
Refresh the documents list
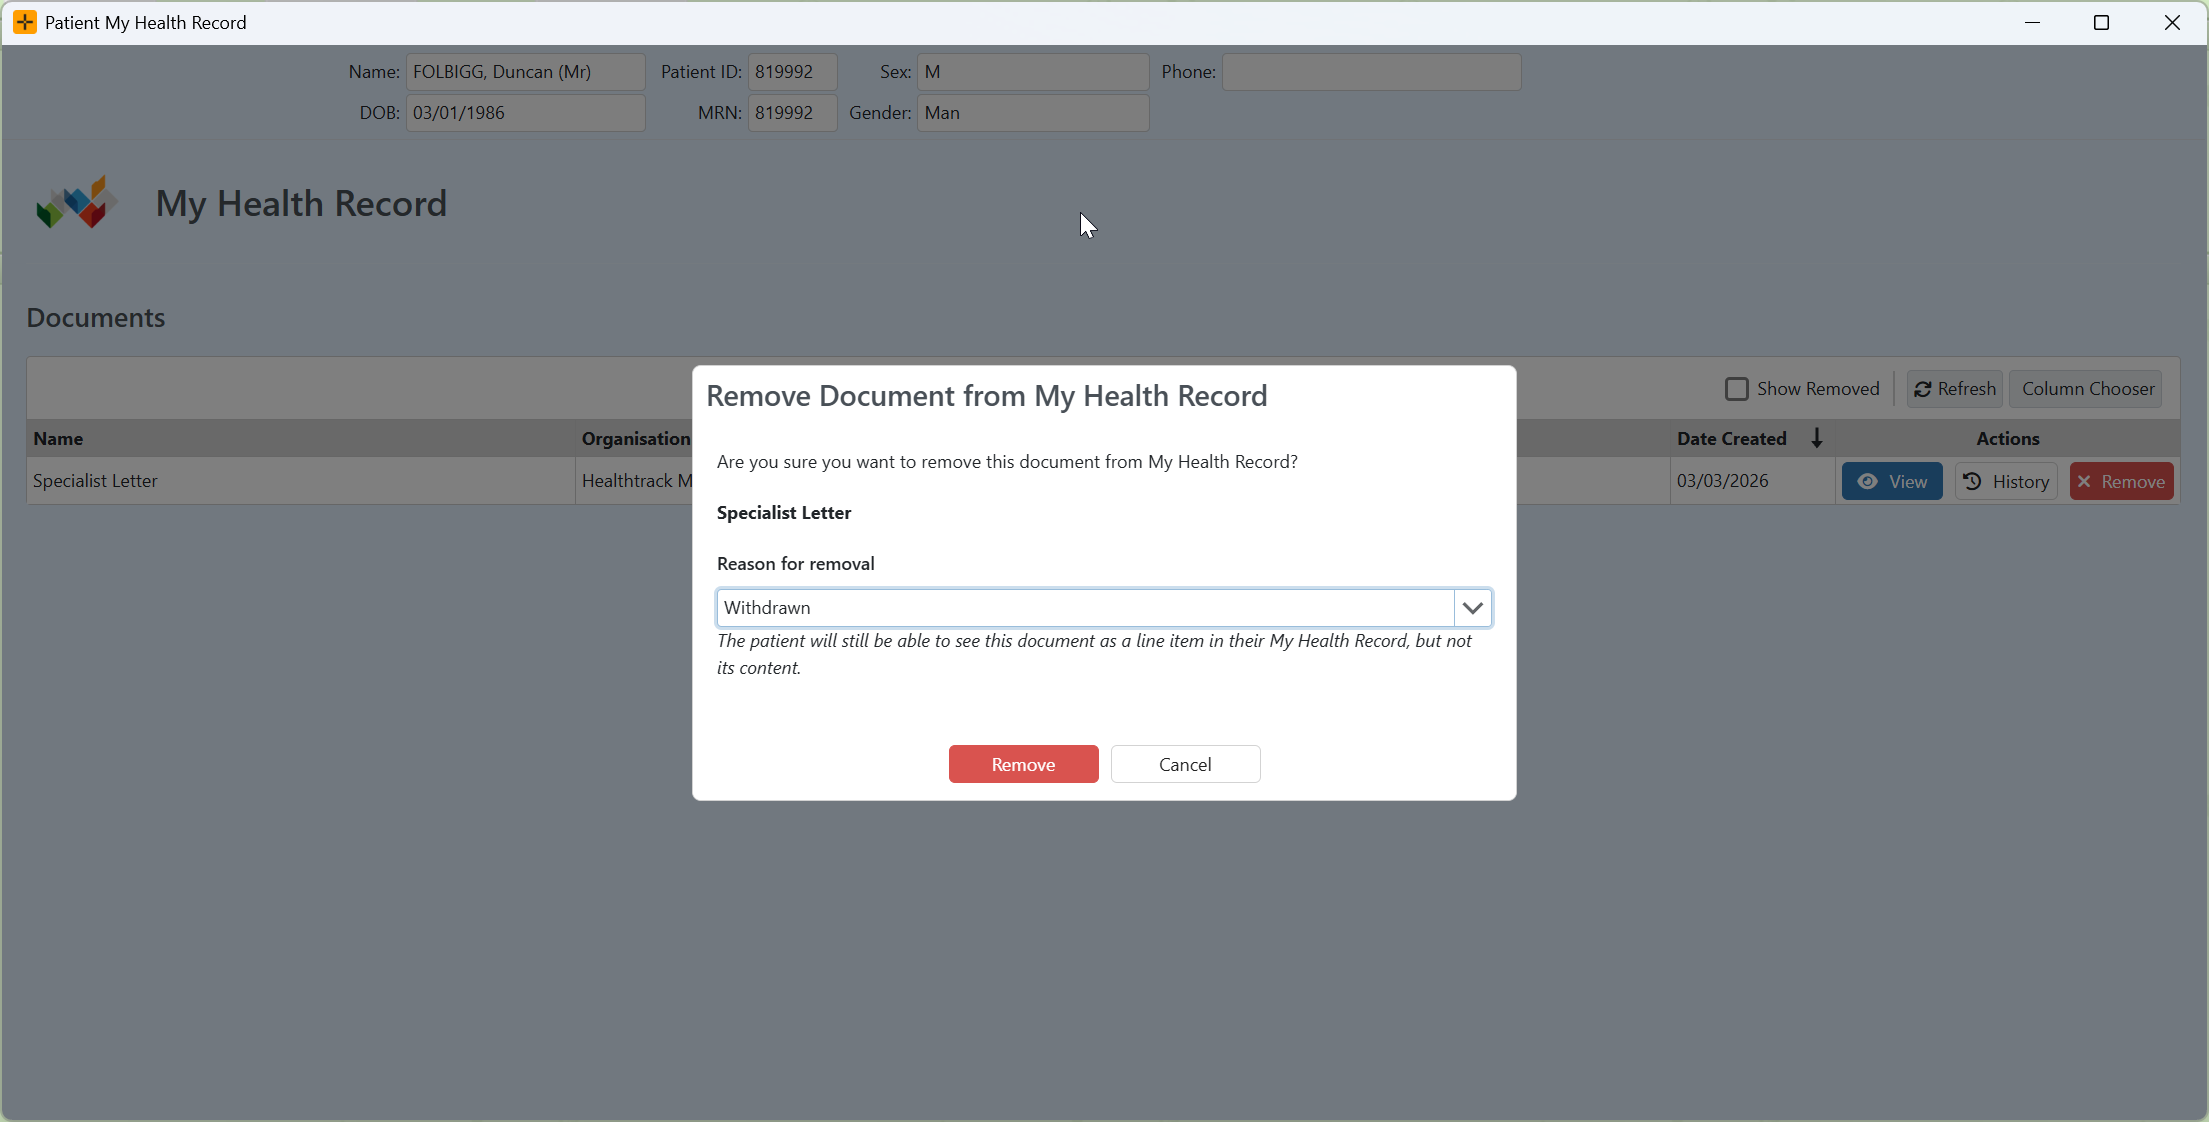pos(1954,389)
